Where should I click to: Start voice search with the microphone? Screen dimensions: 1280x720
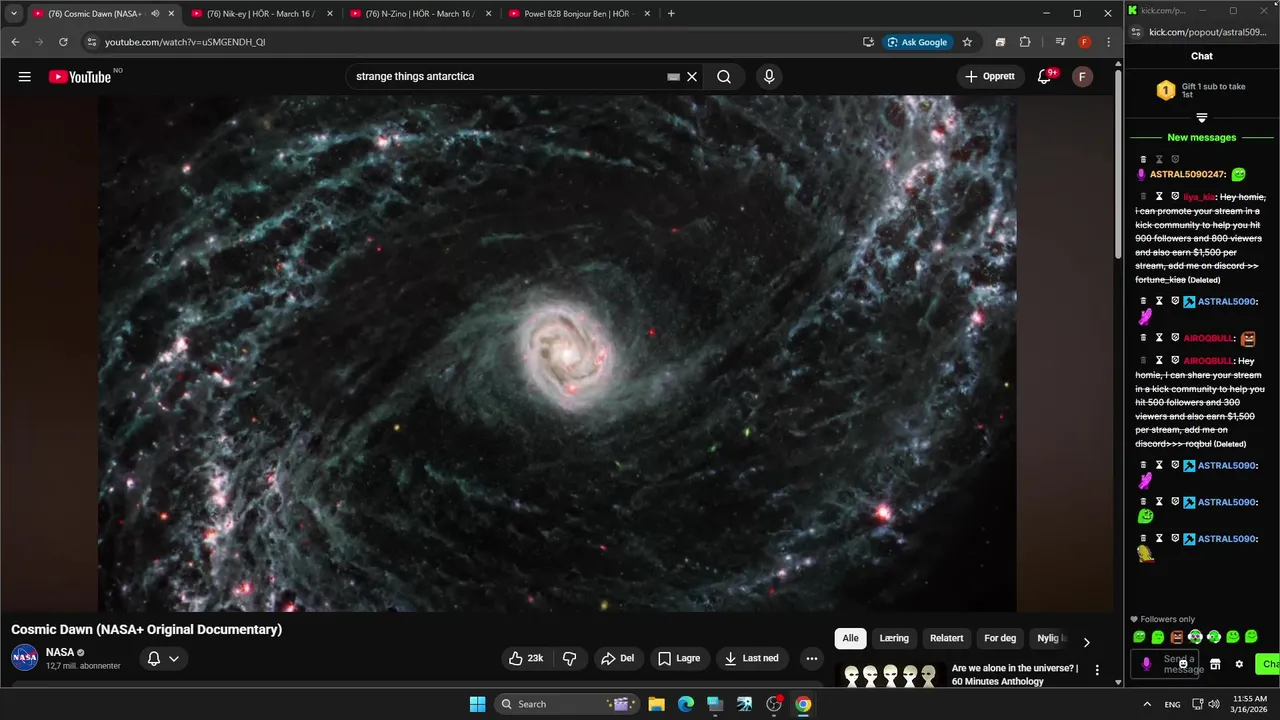pos(768,77)
